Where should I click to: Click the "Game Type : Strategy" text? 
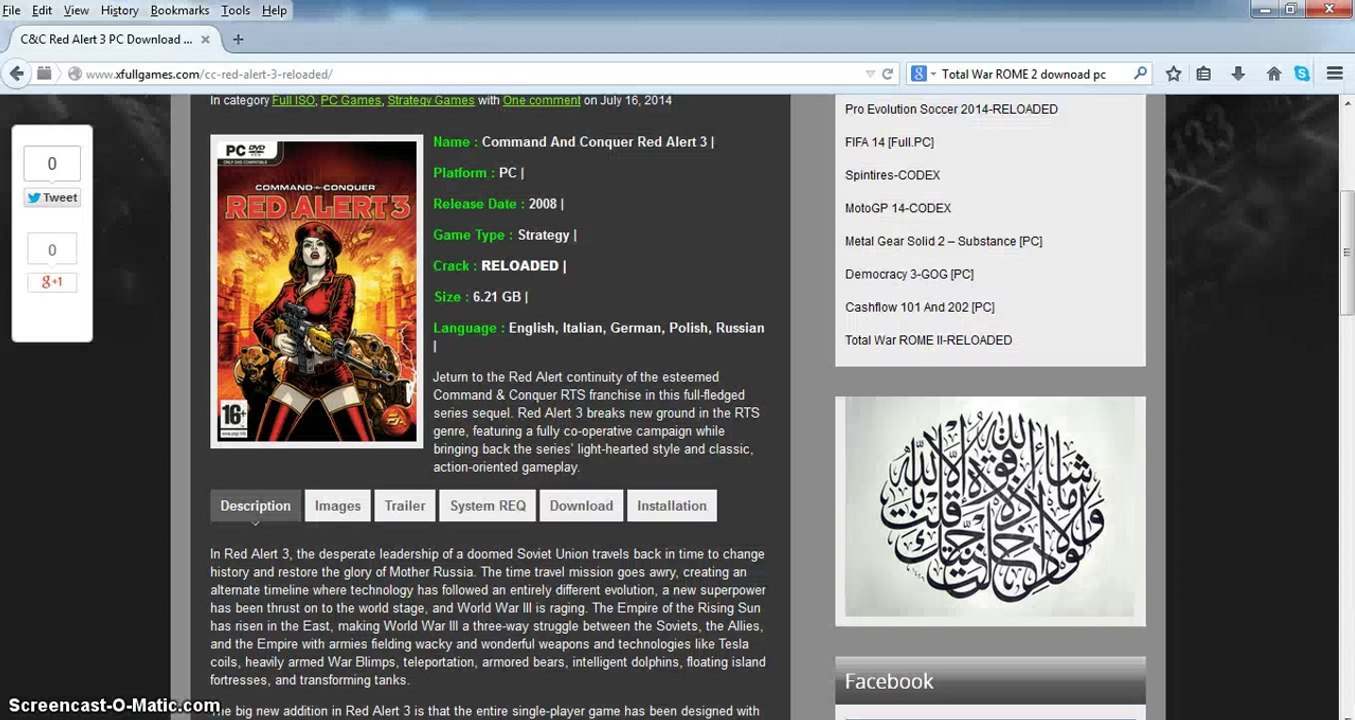tap(505, 235)
